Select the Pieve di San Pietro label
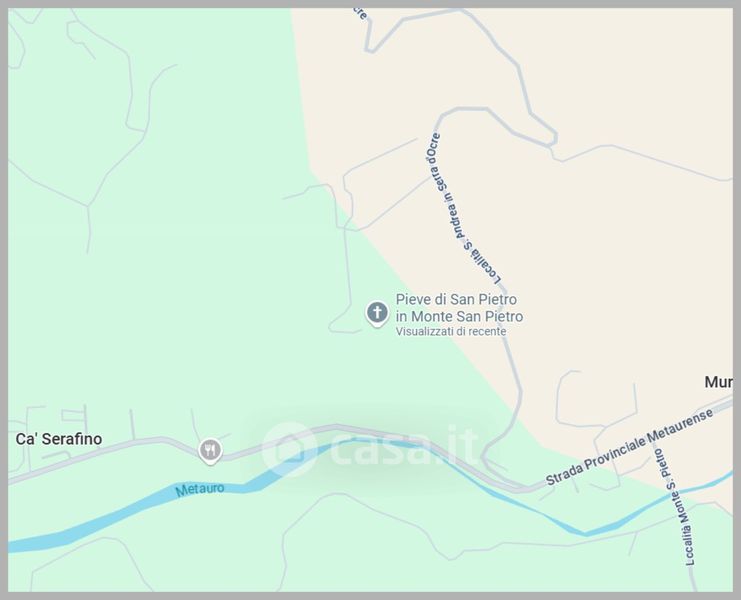The height and width of the screenshot is (600, 741). tap(456, 300)
